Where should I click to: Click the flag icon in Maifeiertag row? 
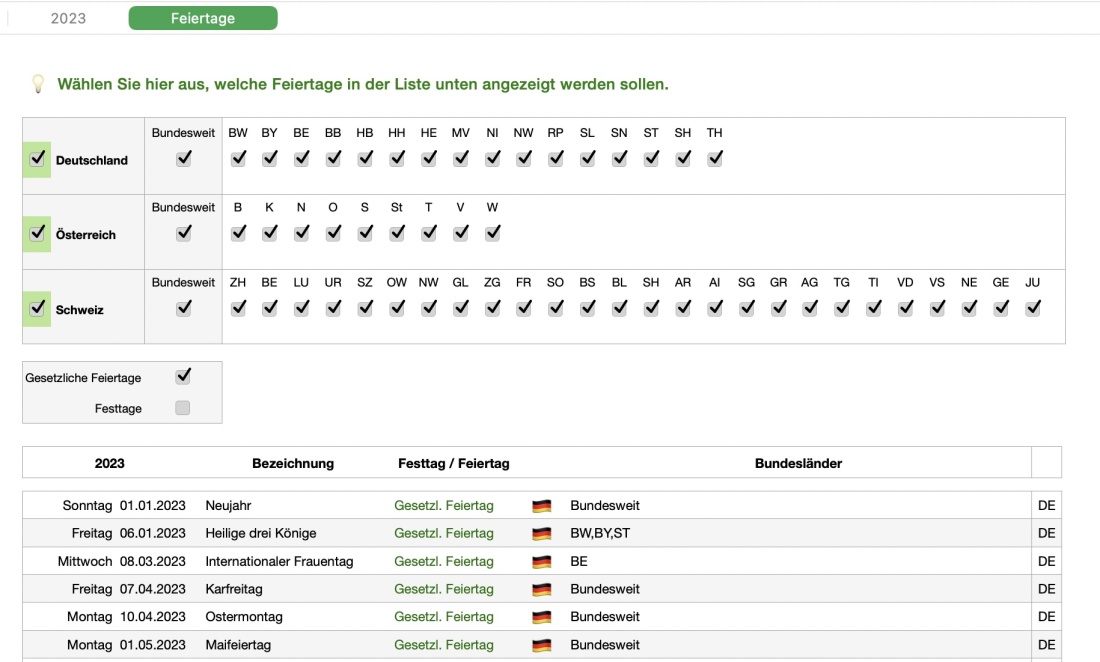click(542, 646)
